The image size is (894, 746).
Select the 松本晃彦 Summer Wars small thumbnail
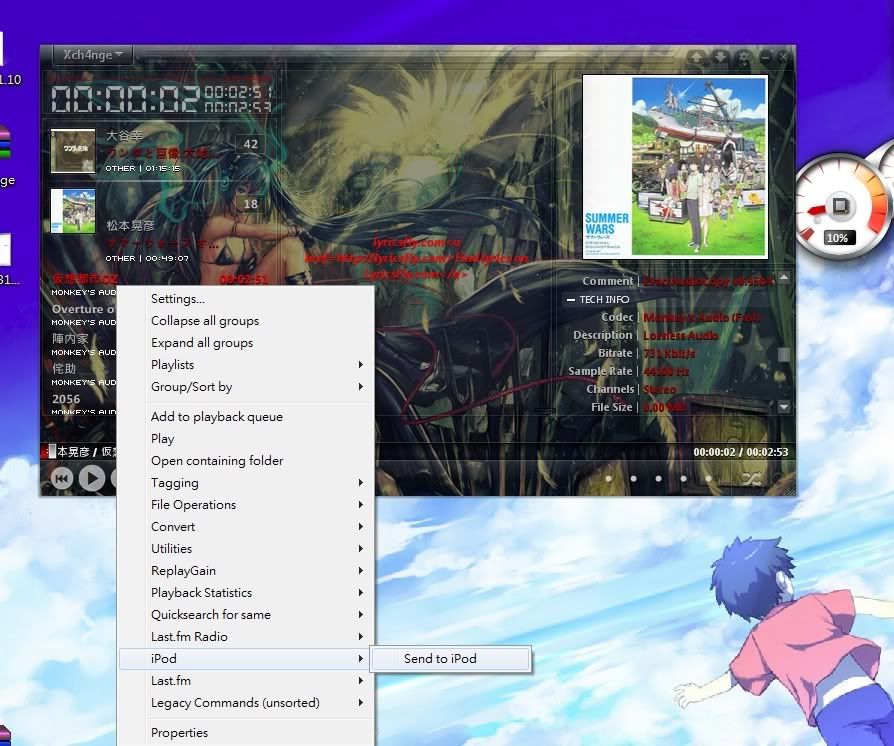click(x=73, y=211)
